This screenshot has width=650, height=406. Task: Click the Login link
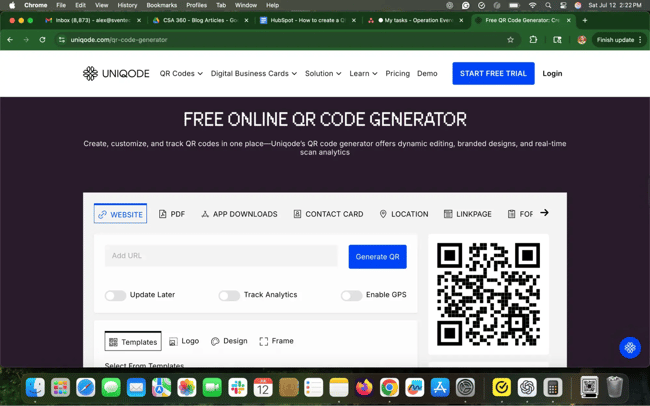pos(552,73)
